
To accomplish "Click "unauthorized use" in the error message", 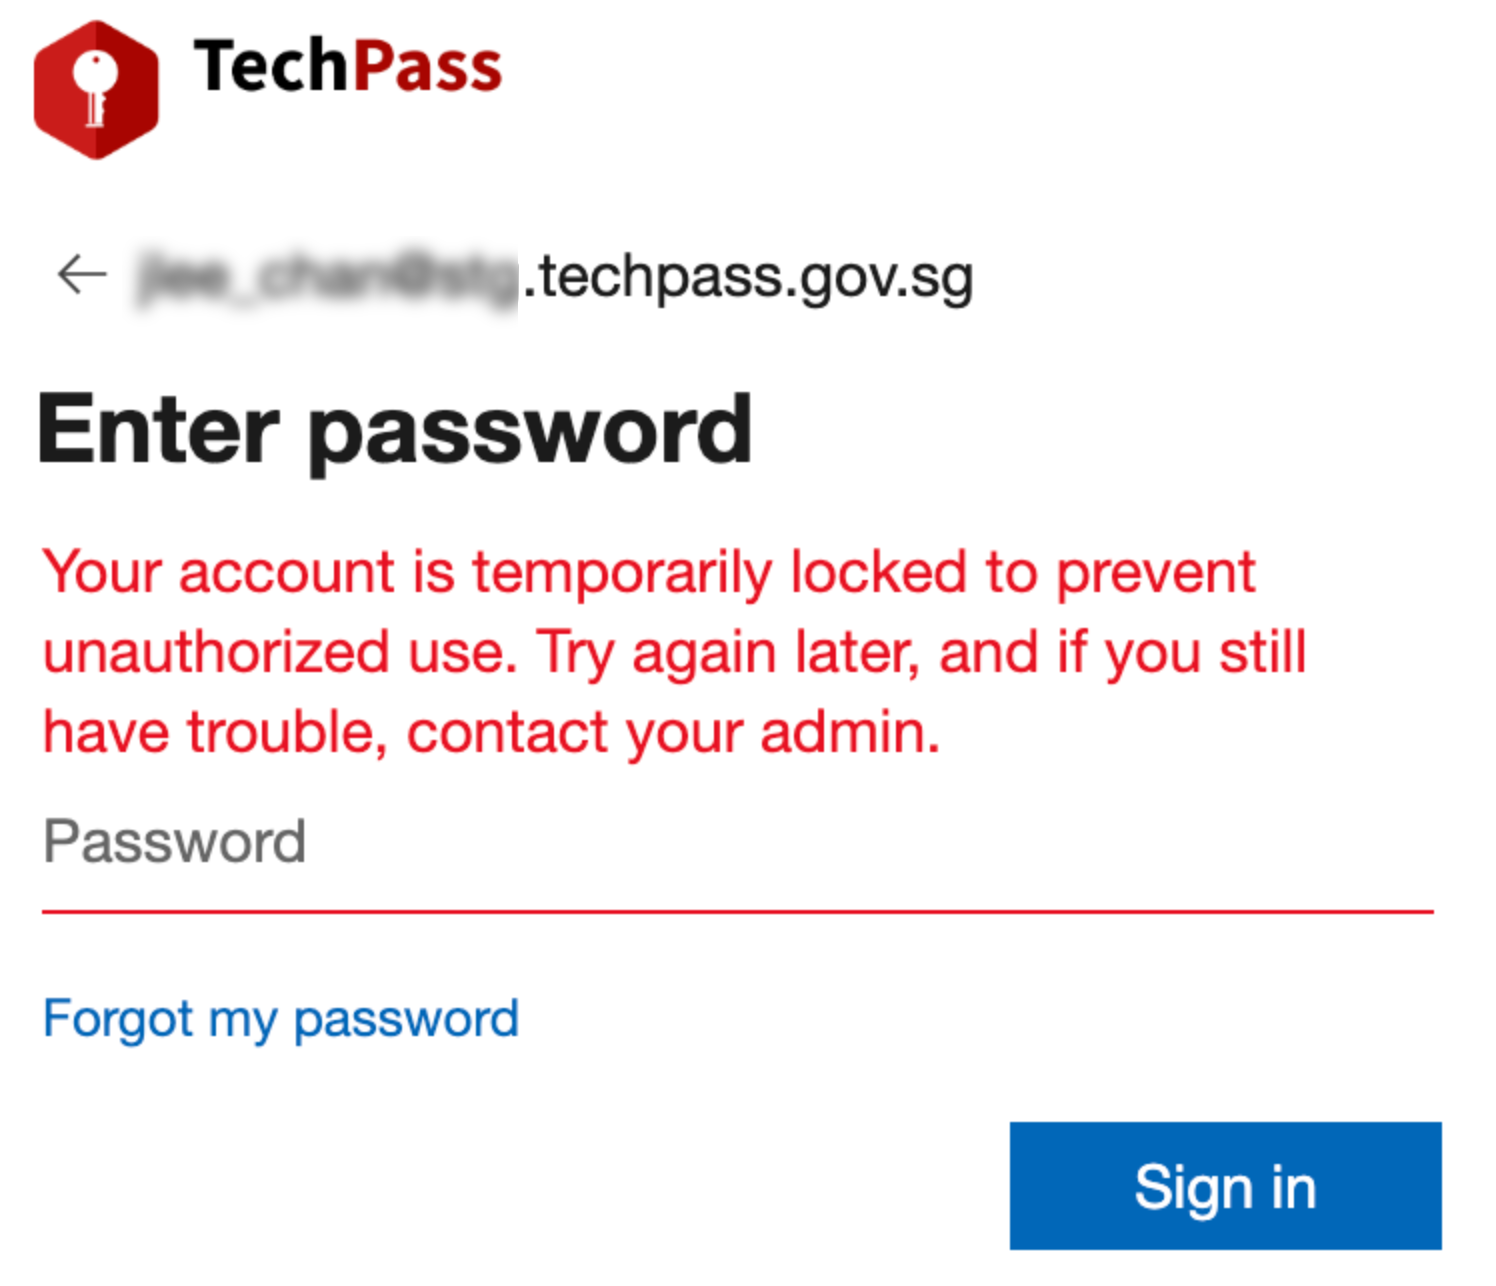I will pyautogui.click(x=279, y=653).
